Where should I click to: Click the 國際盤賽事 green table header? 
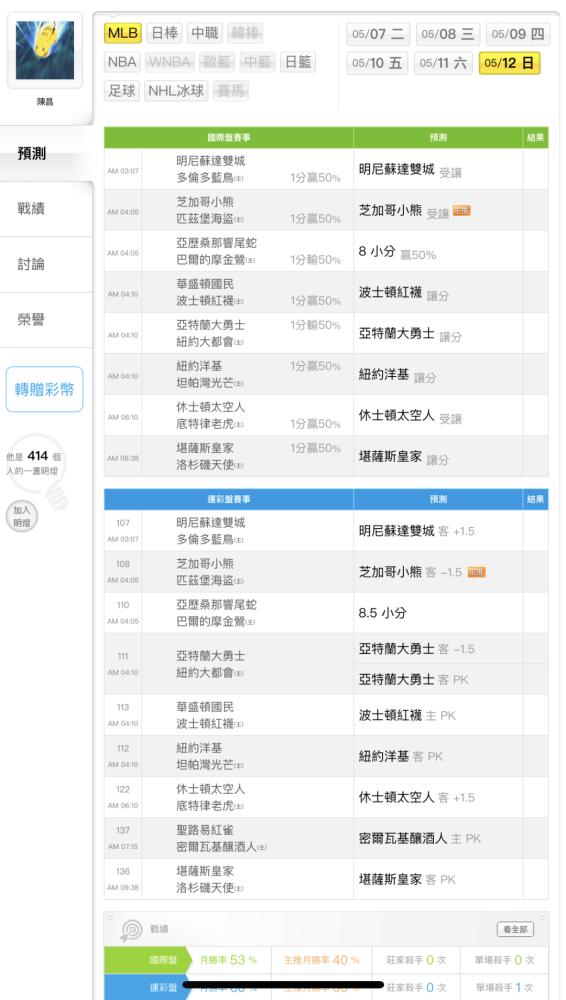click(x=228, y=138)
